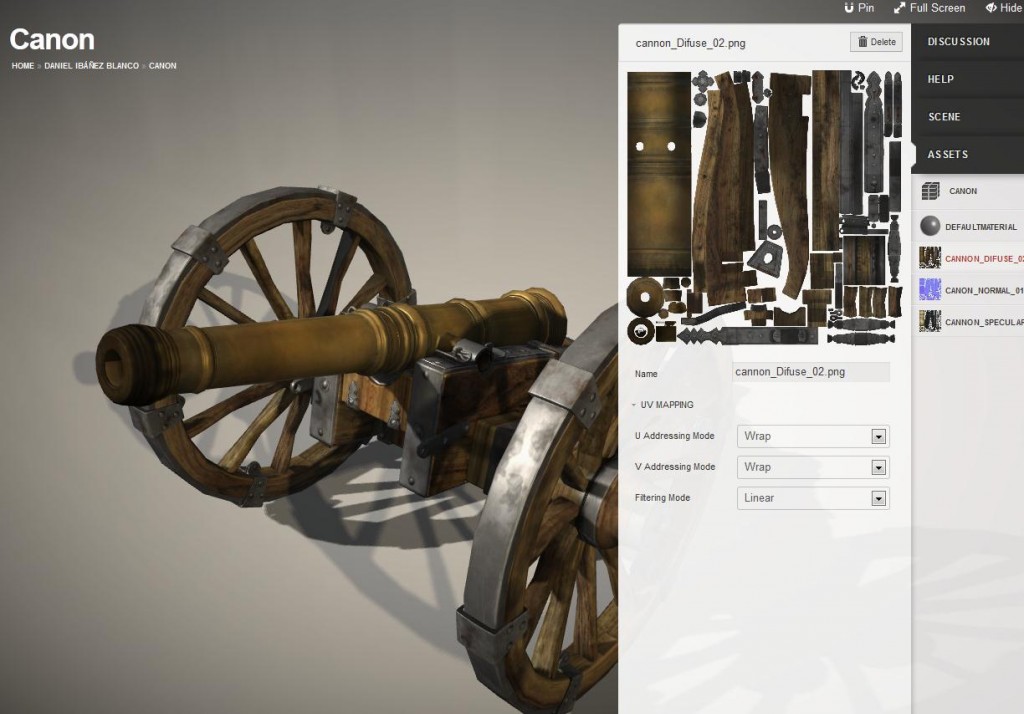The height and width of the screenshot is (714, 1024).
Task: Delete the cannon_Difuse_02.png texture
Action: (876, 42)
